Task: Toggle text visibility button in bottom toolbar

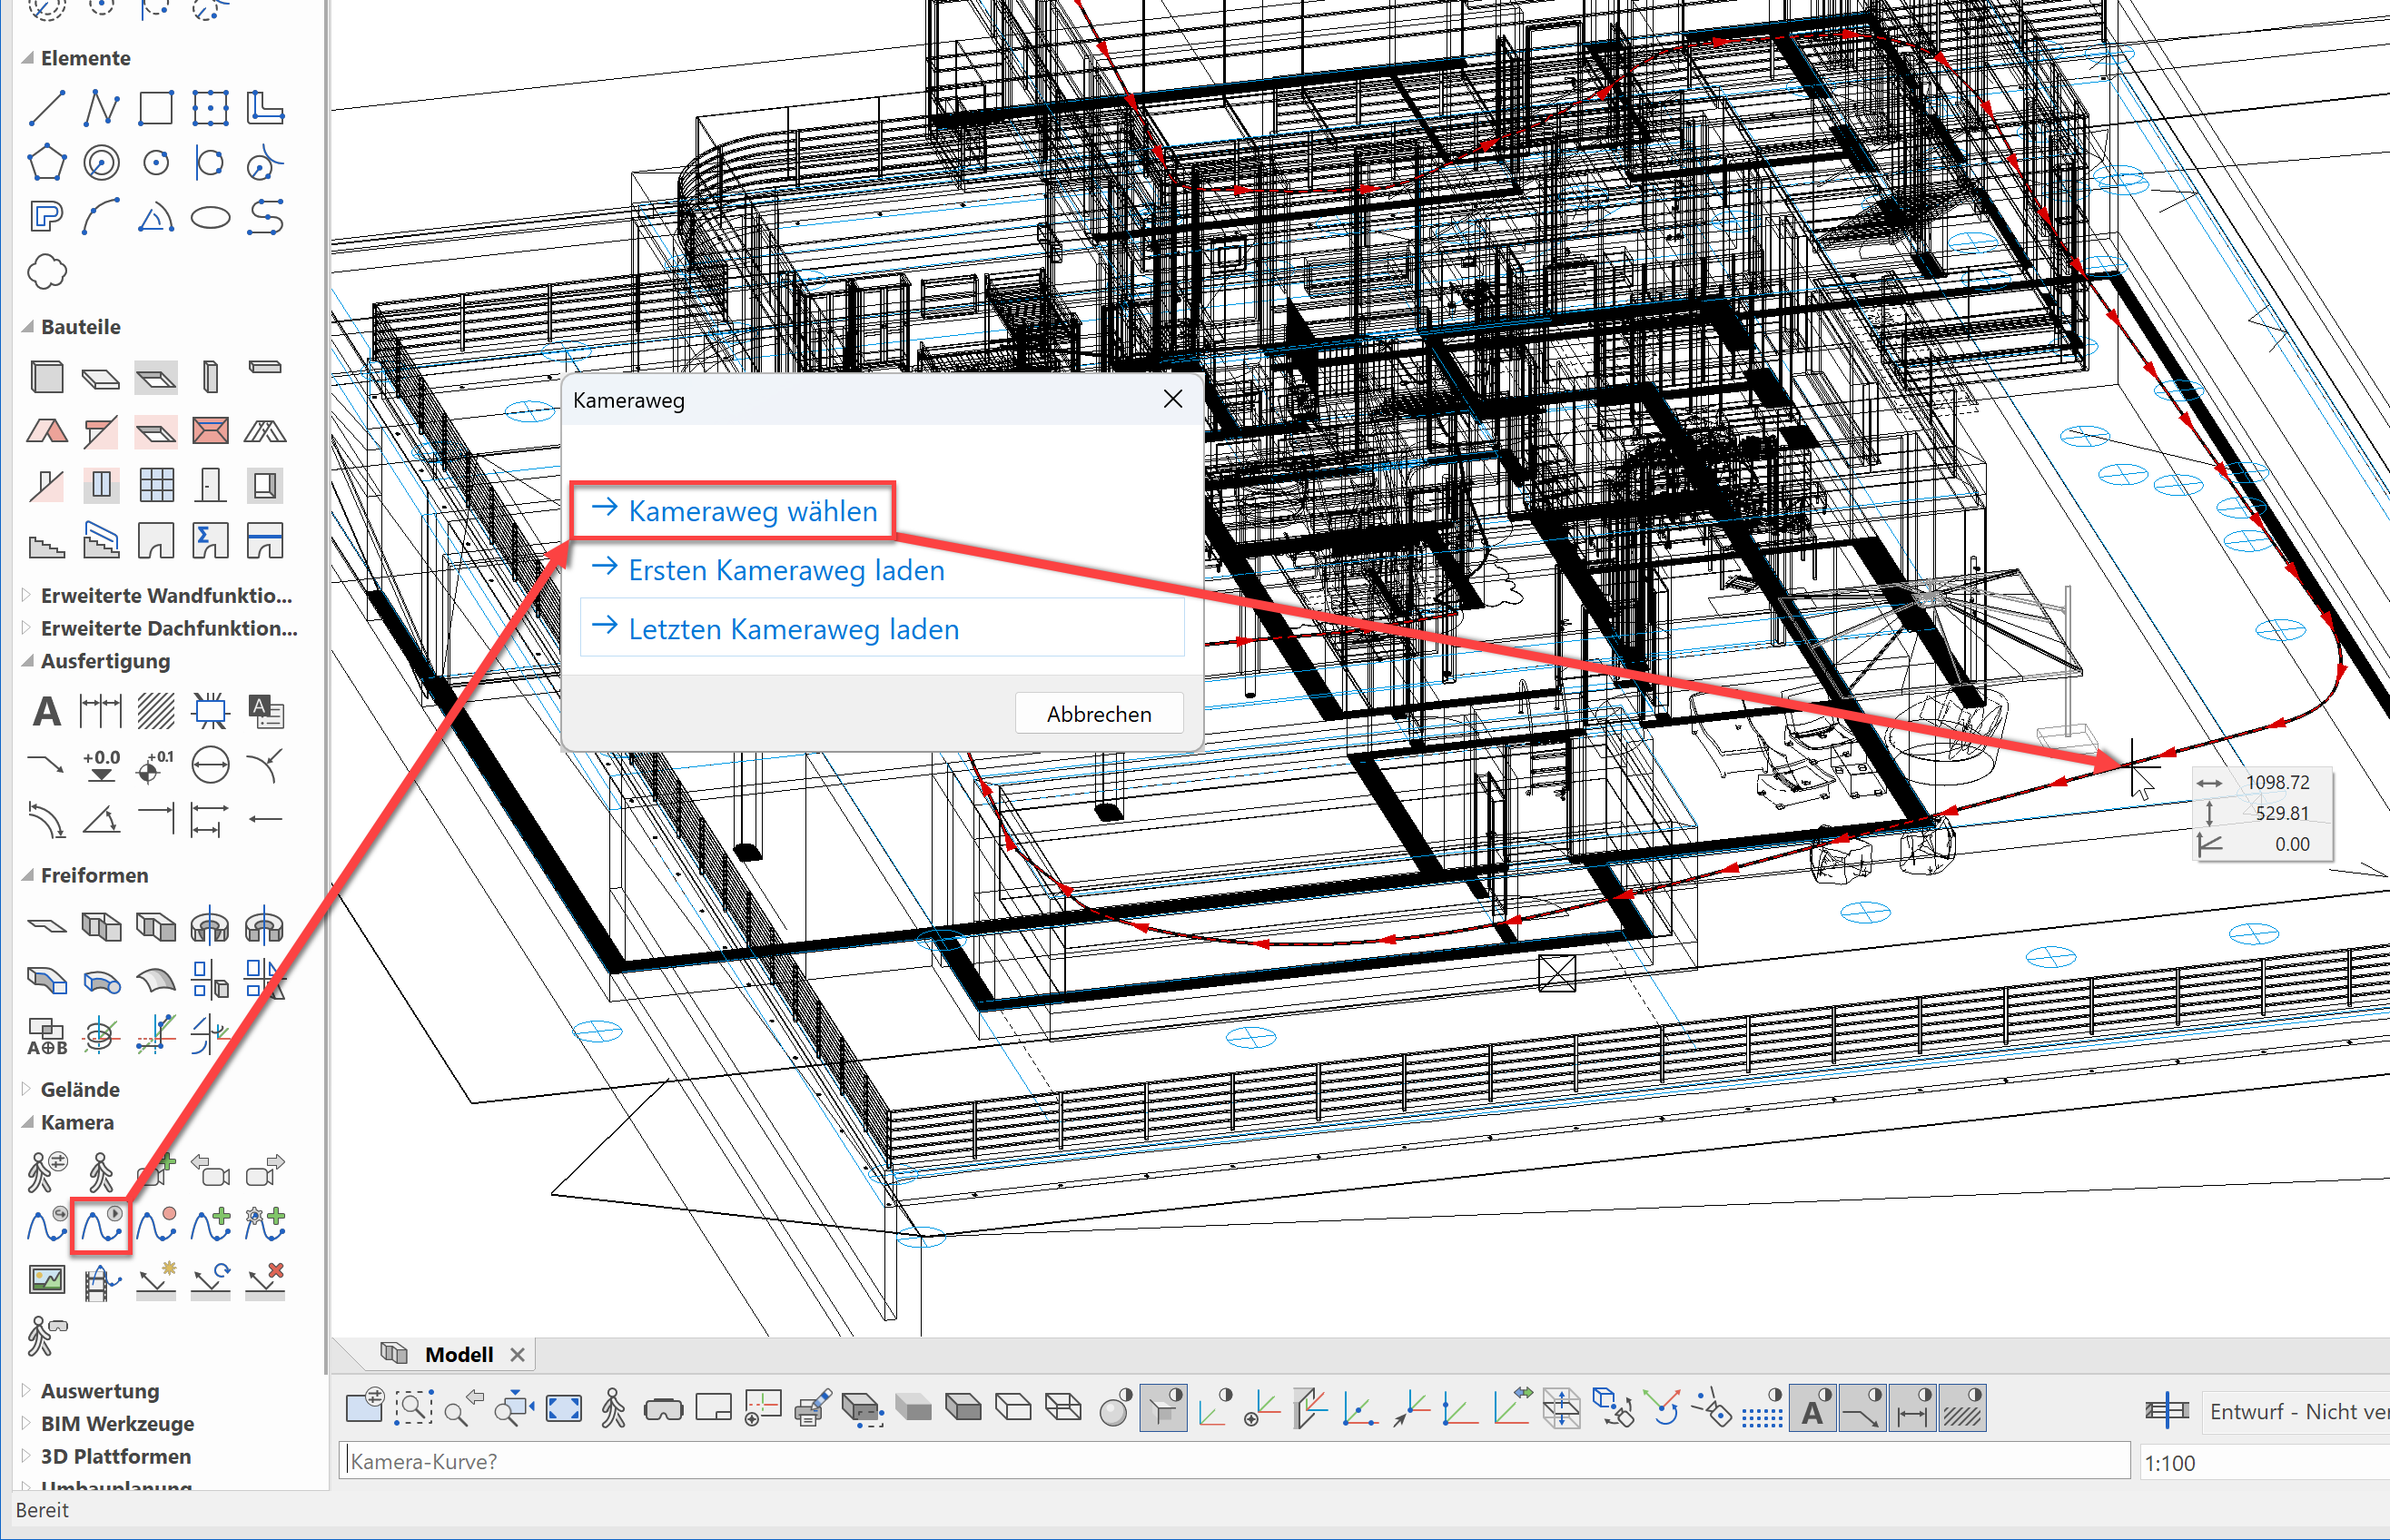Action: pyautogui.click(x=1812, y=1409)
